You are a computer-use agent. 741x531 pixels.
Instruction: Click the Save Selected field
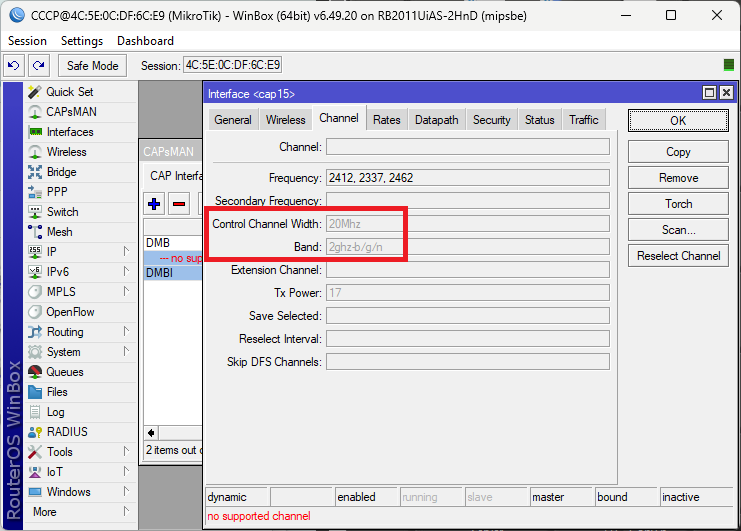tap(468, 316)
